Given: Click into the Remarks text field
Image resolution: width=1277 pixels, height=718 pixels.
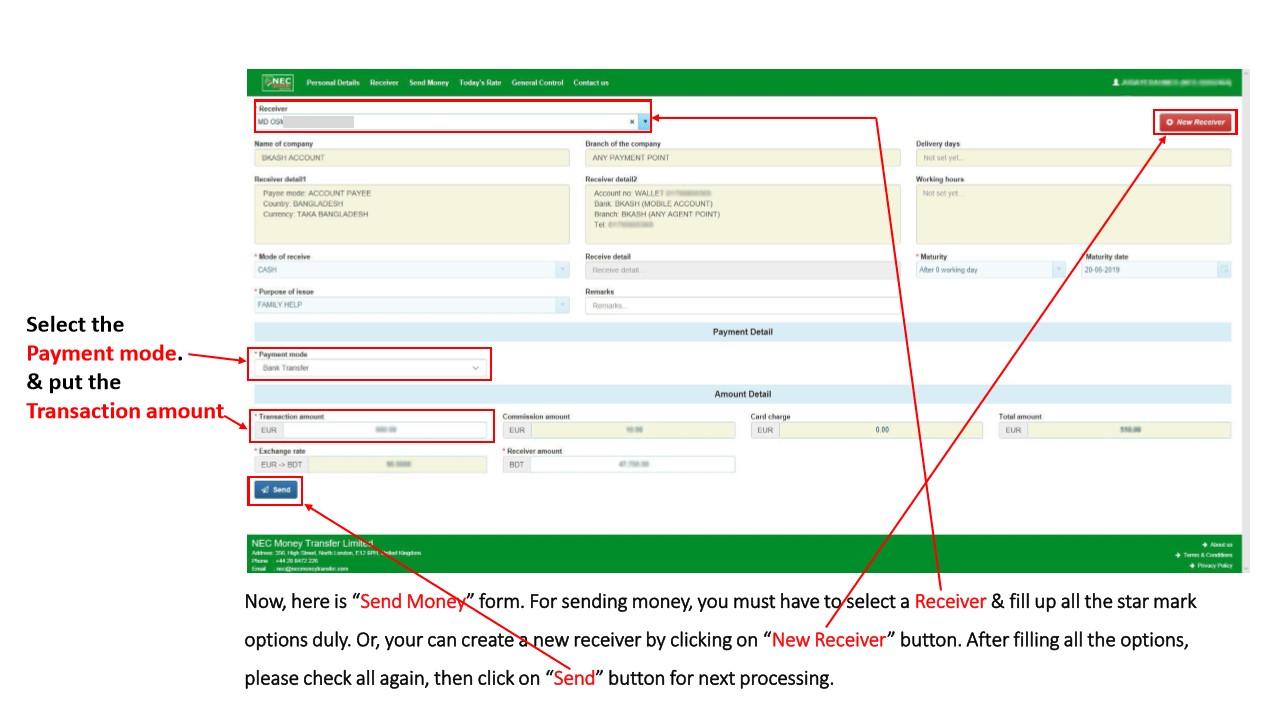Looking at the screenshot, I should point(741,306).
